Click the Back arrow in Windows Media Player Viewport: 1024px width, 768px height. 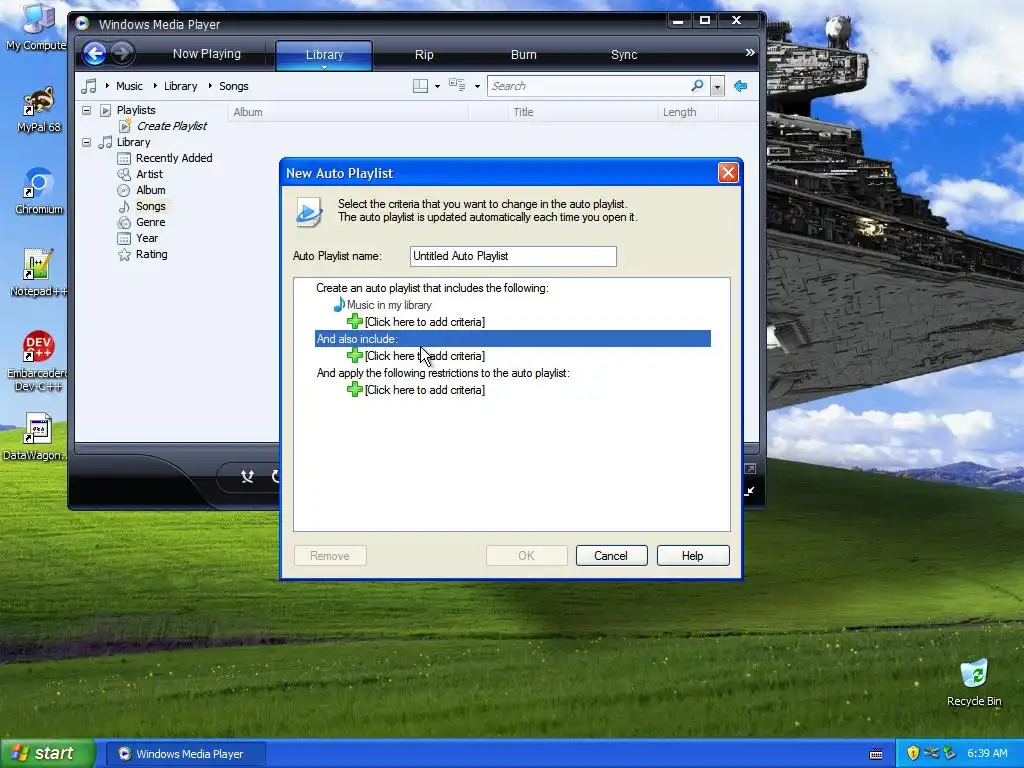coord(95,54)
